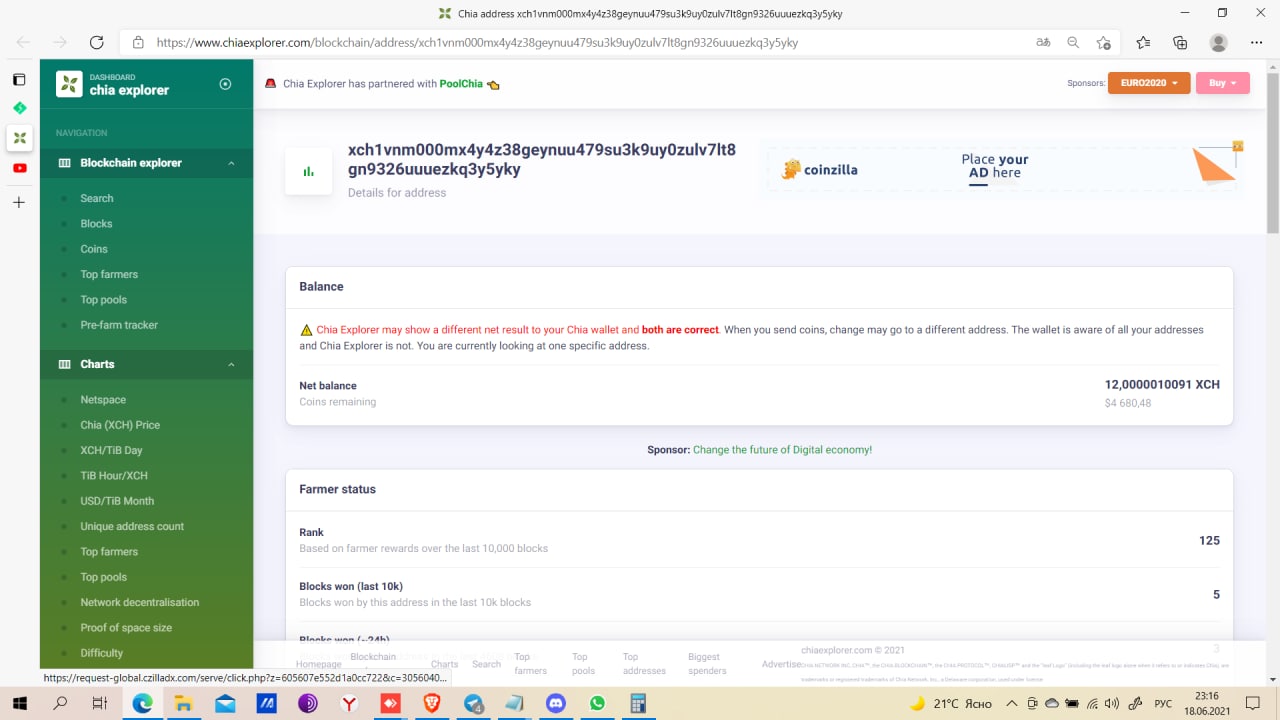Open the Netspace chart

coord(103,400)
